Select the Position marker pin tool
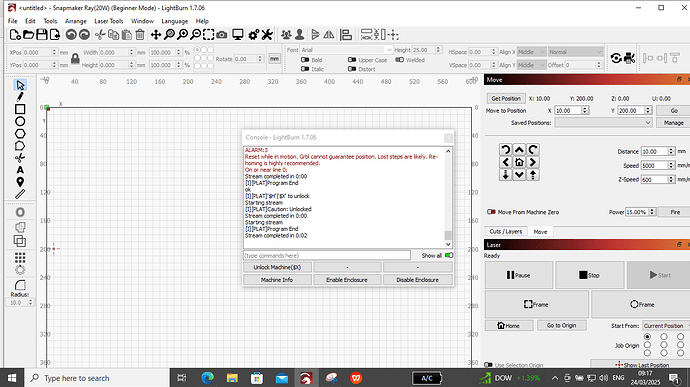 pos(20,182)
